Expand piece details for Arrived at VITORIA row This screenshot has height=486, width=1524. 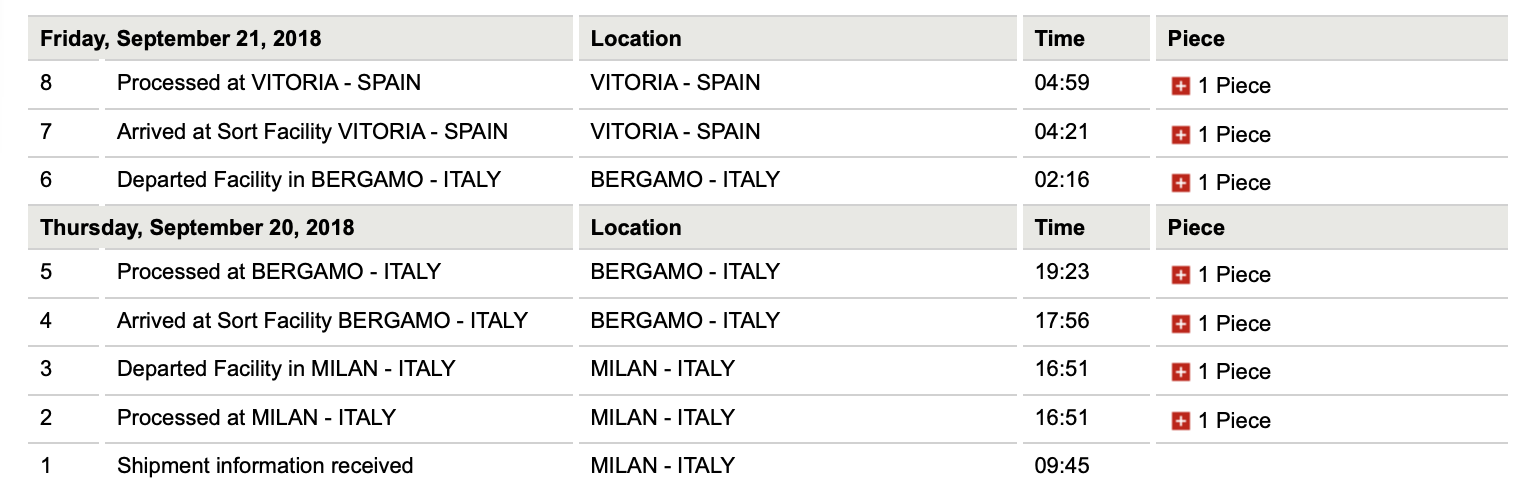[1180, 135]
